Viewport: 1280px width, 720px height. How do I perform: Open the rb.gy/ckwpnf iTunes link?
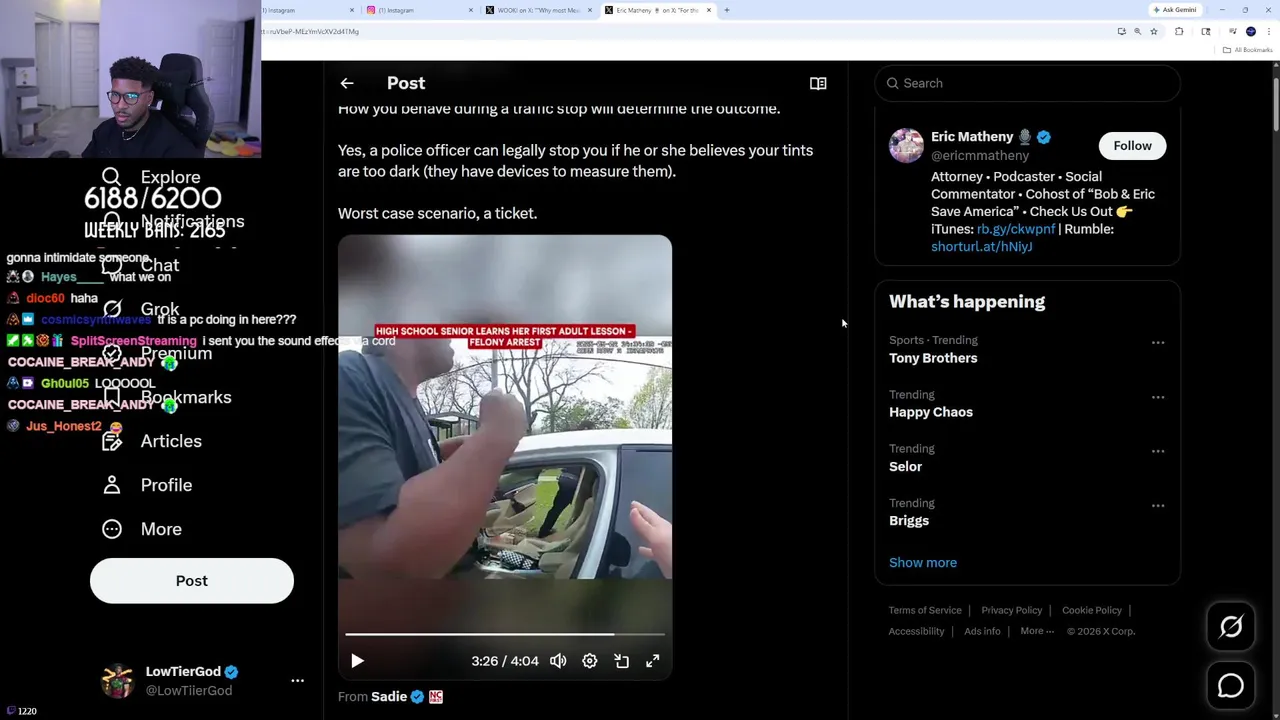click(x=1016, y=229)
